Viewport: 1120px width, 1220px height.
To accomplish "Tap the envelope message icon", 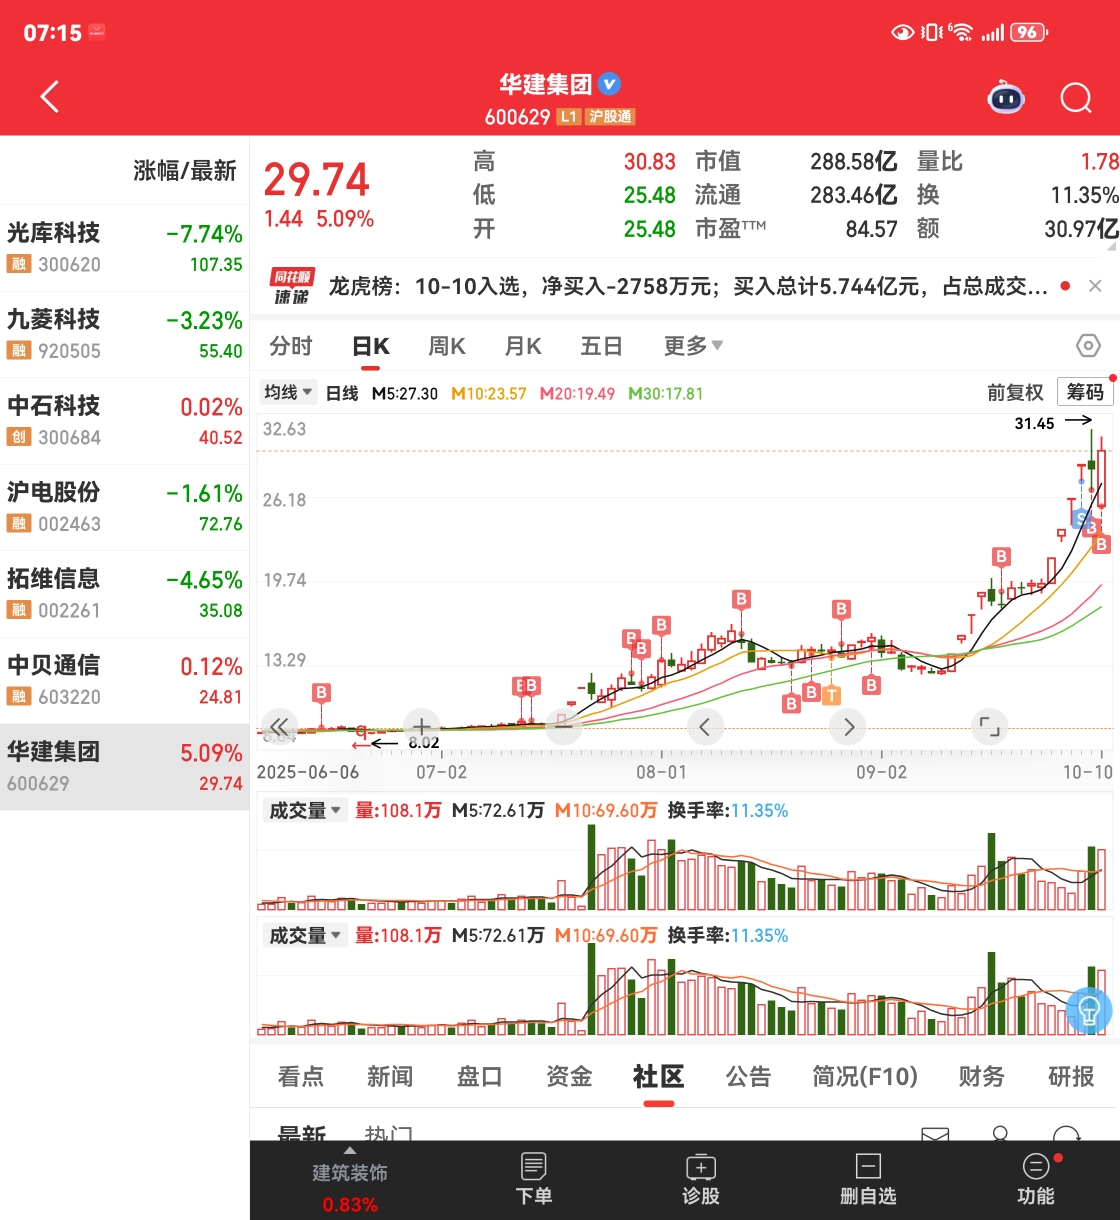I will (x=935, y=1135).
